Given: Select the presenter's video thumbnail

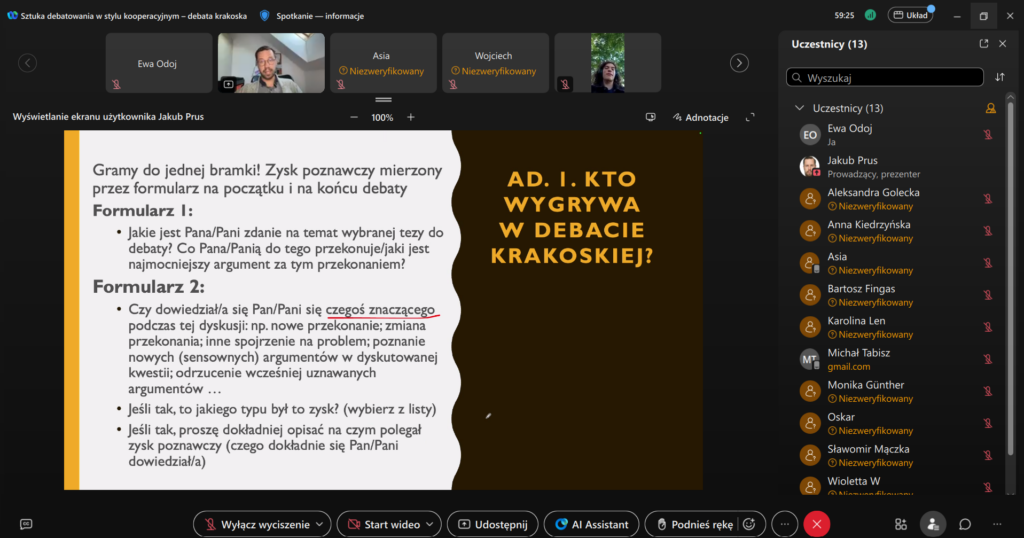Looking at the screenshot, I should [271, 63].
